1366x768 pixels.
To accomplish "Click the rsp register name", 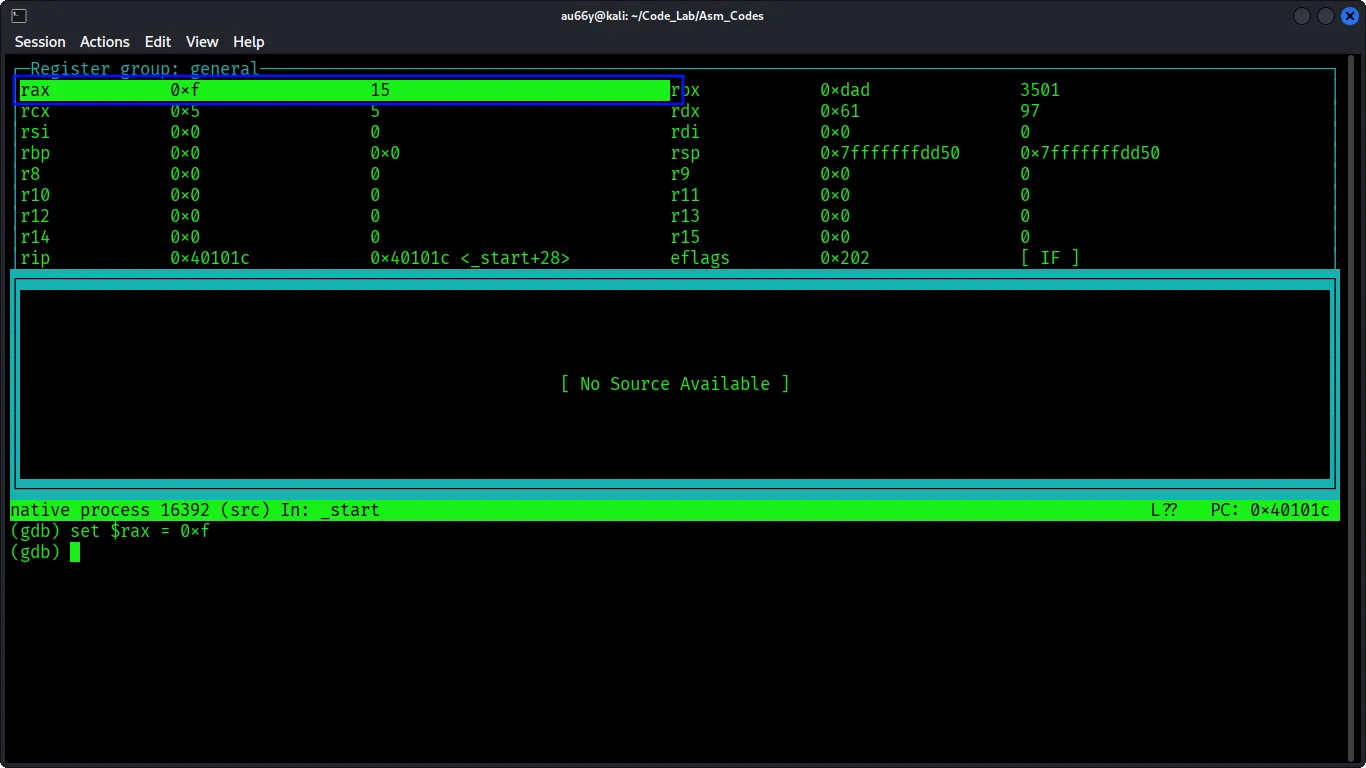I will coord(685,153).
